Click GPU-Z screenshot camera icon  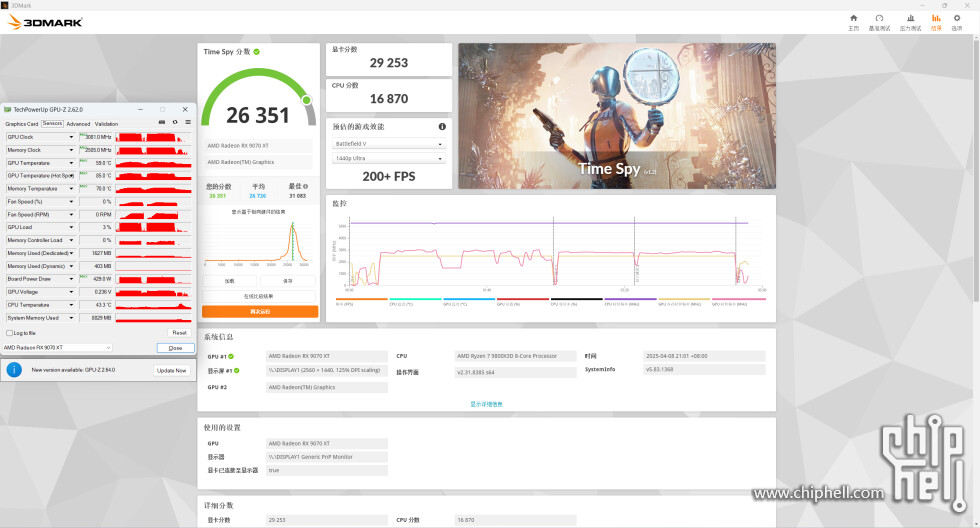(x=162, y=122)
